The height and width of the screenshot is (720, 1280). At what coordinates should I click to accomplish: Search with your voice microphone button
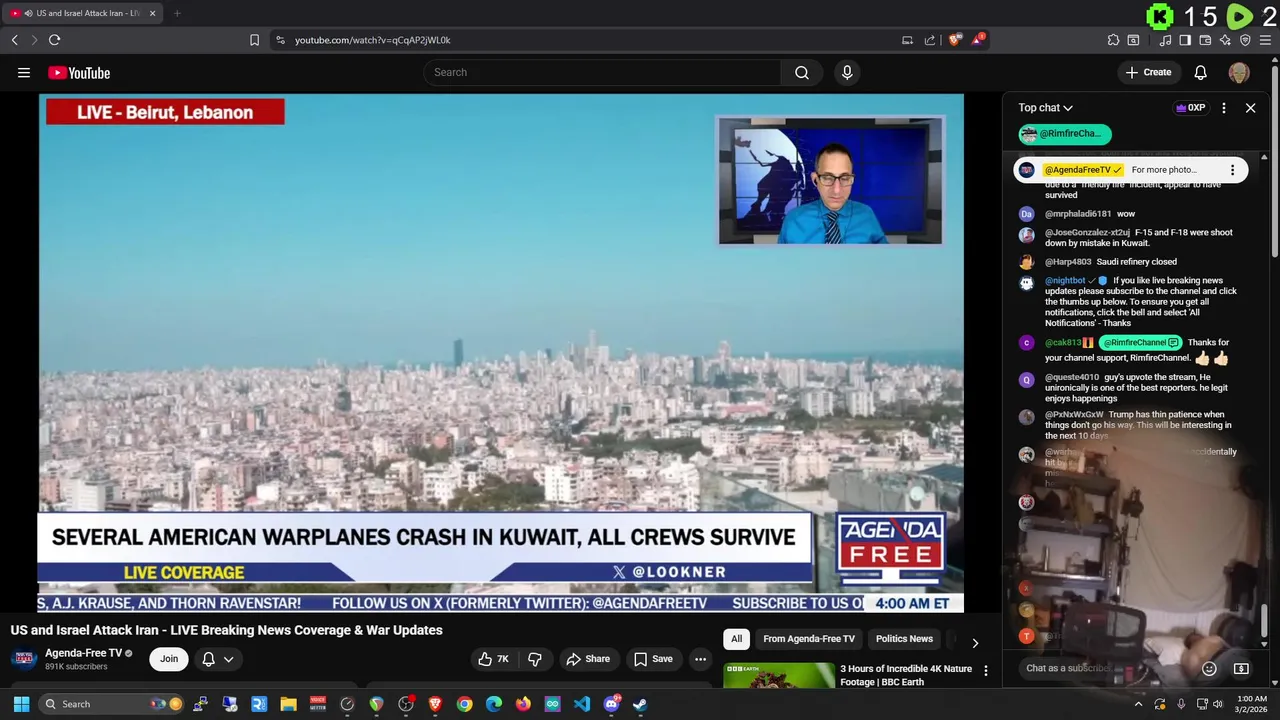847,72
